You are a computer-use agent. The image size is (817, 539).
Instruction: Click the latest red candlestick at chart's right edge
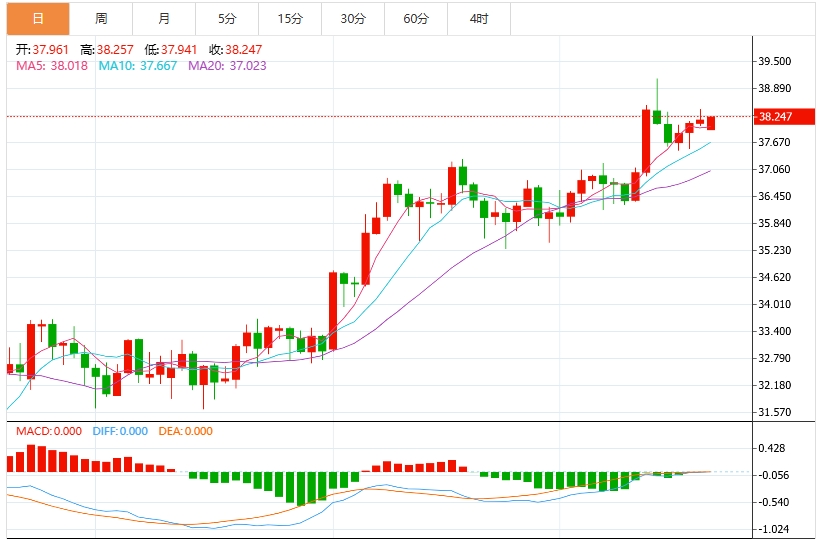[x=711, y=122]
